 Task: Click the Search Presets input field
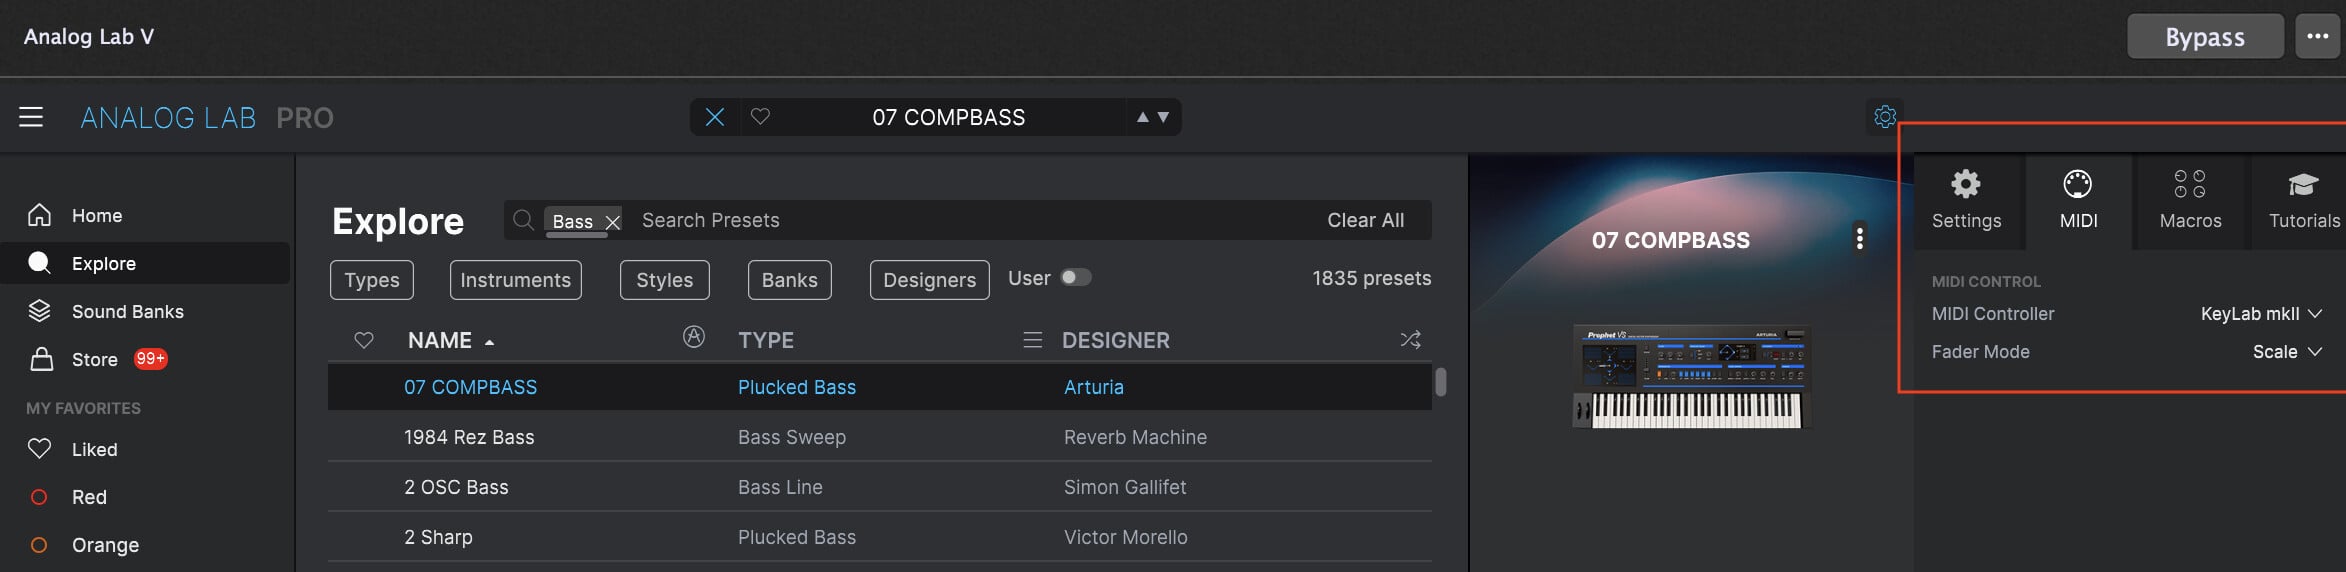tap(900, 220)
